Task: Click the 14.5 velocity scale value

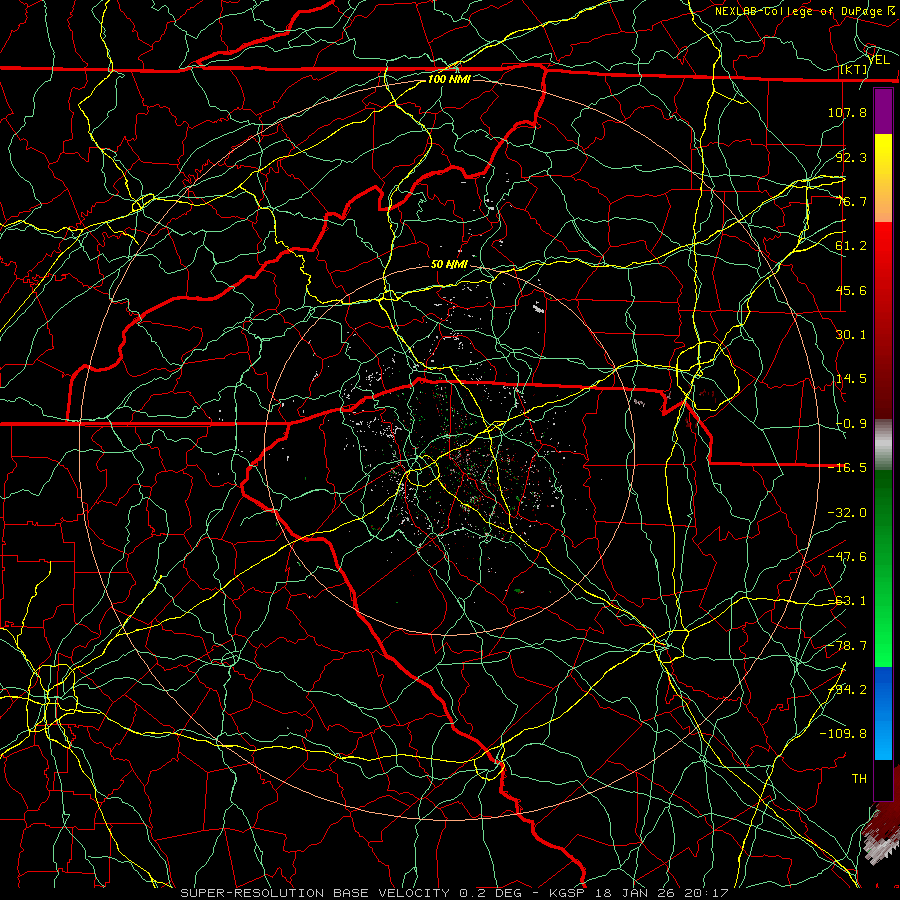Action: coord(851,379)
